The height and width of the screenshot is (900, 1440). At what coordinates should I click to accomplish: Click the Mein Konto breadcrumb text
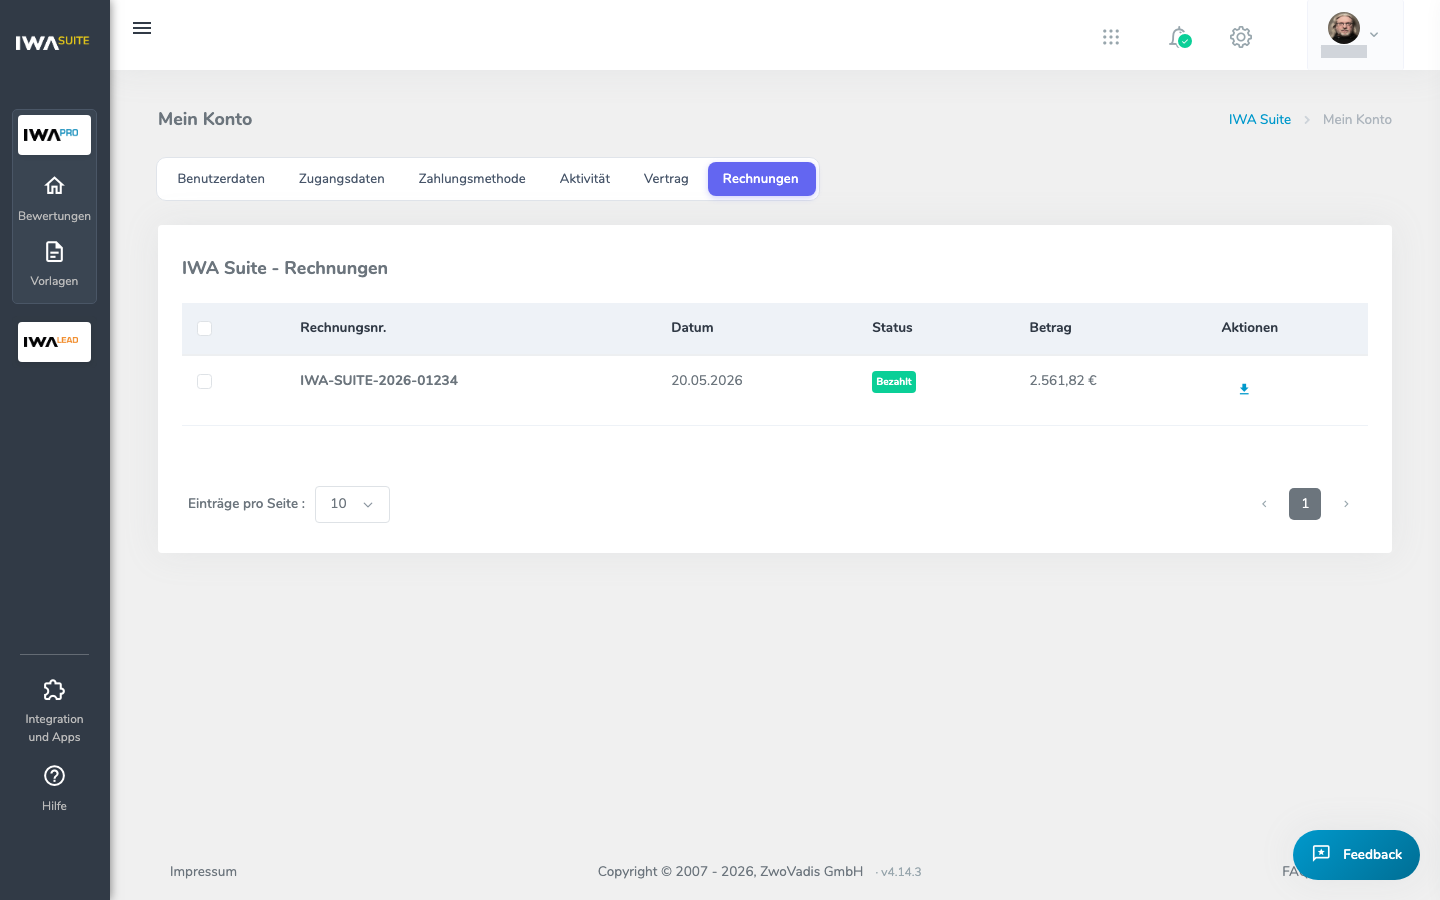[x=1357, y=119]
